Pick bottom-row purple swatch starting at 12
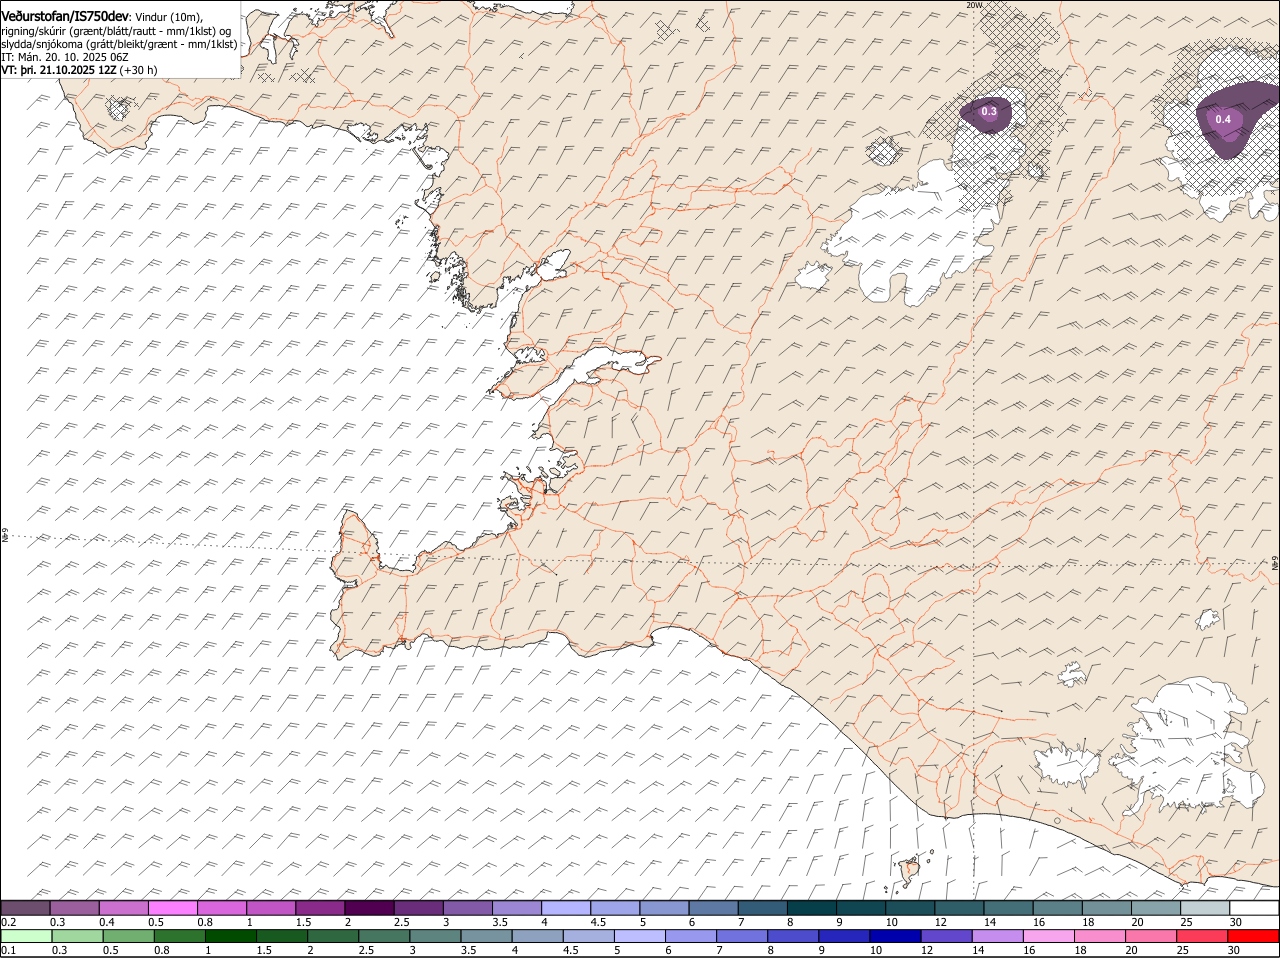 (x=945, y=936)
